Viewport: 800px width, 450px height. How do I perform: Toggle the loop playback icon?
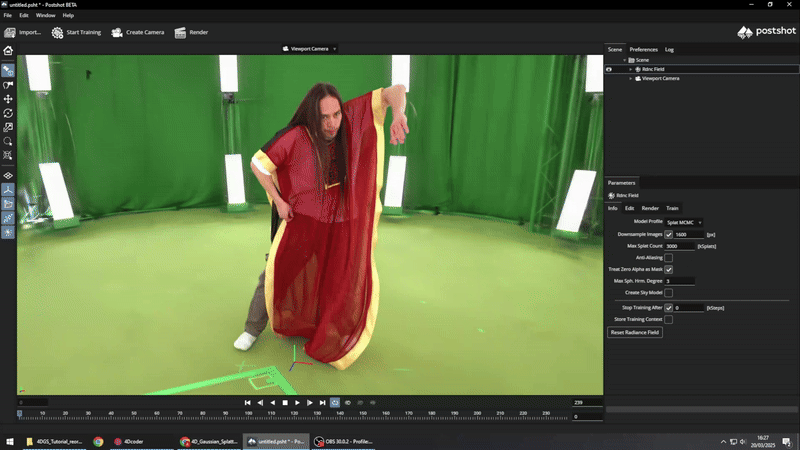[334, 402]
